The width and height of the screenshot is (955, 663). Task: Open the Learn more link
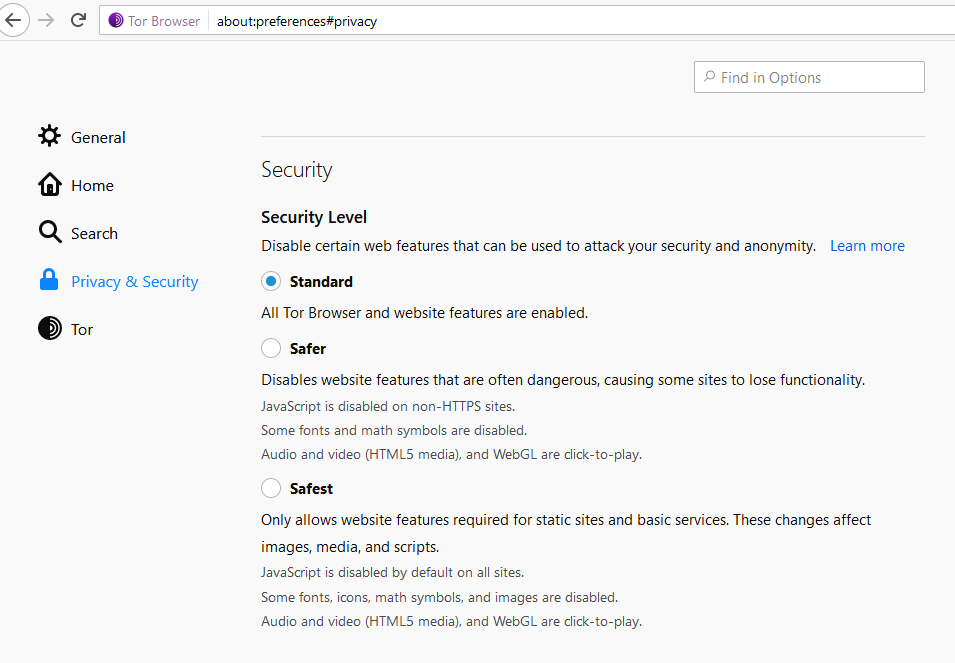pyautogui.click(x=867, y=246)
